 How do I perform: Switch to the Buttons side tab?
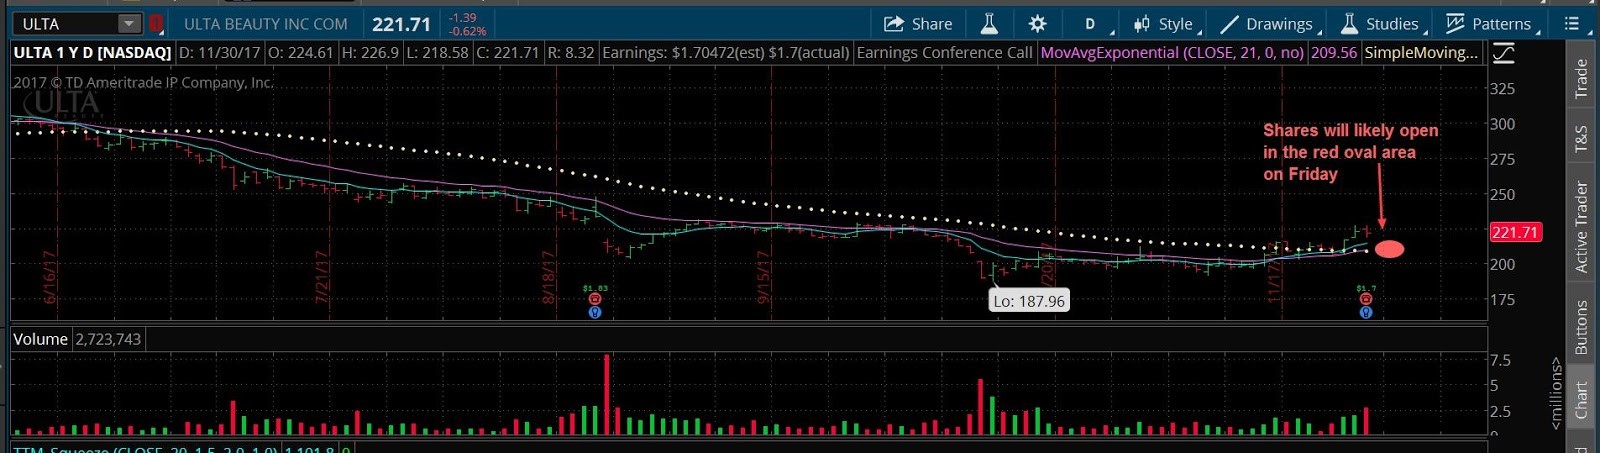pos(1581,326)
